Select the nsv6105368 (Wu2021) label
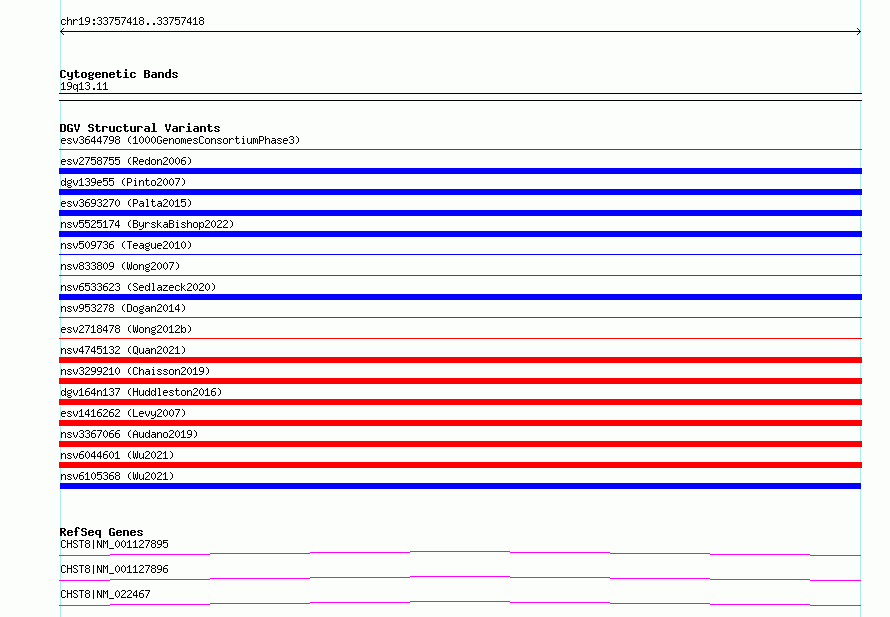This screenshot has width=890, height=617. 117,476
